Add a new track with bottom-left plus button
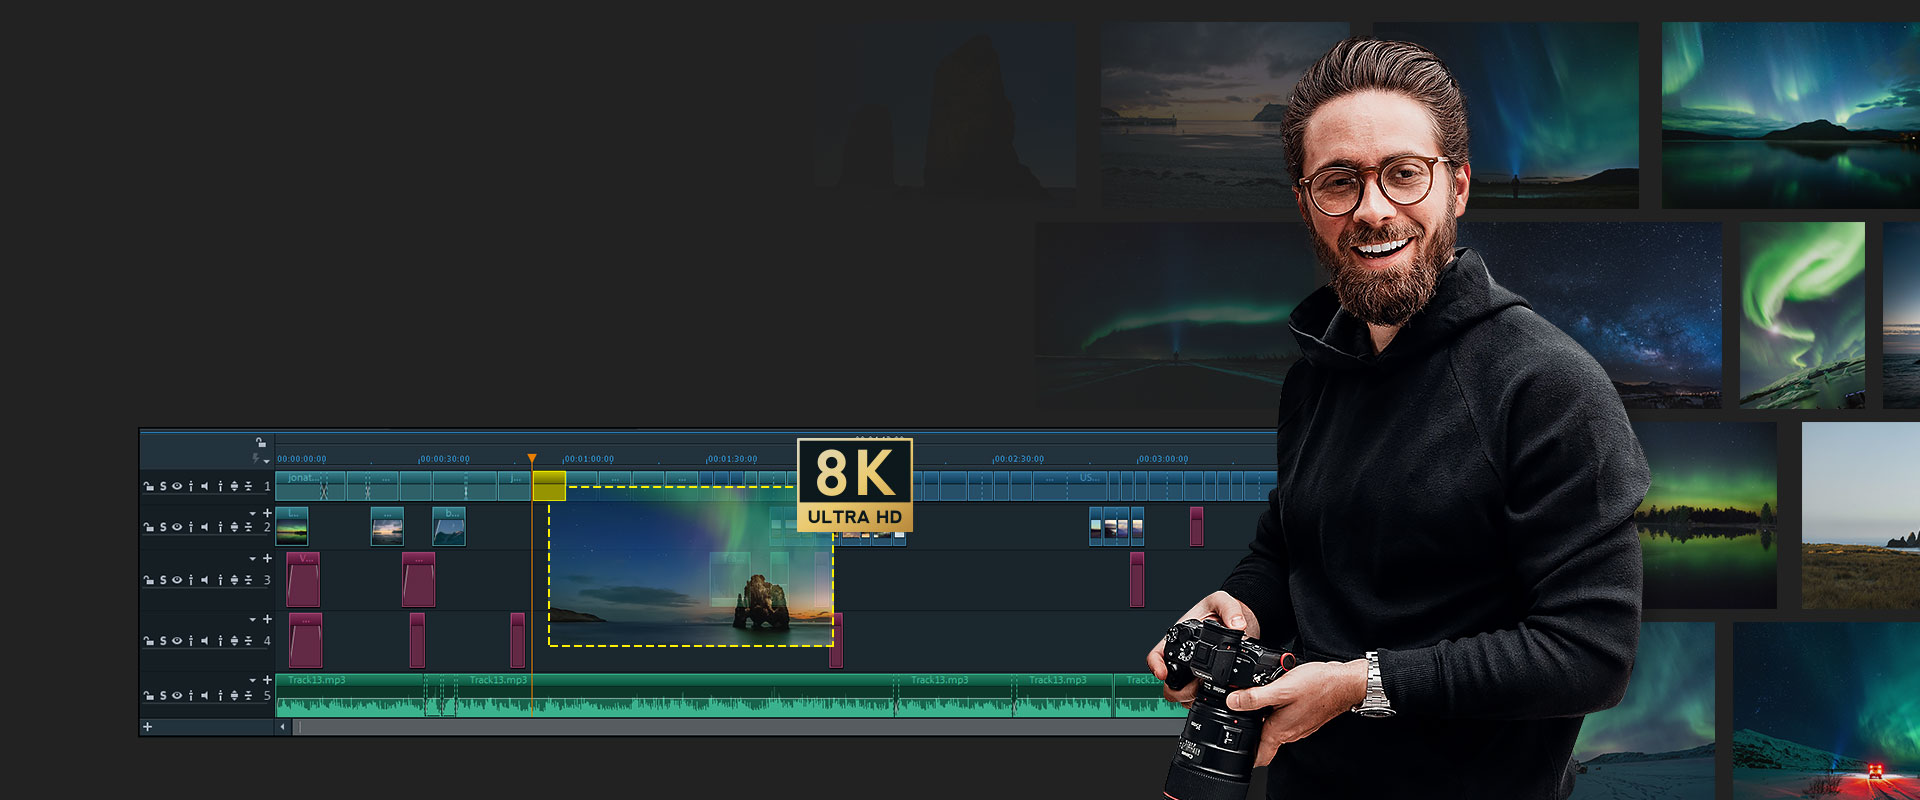 (x=148, y=727)
